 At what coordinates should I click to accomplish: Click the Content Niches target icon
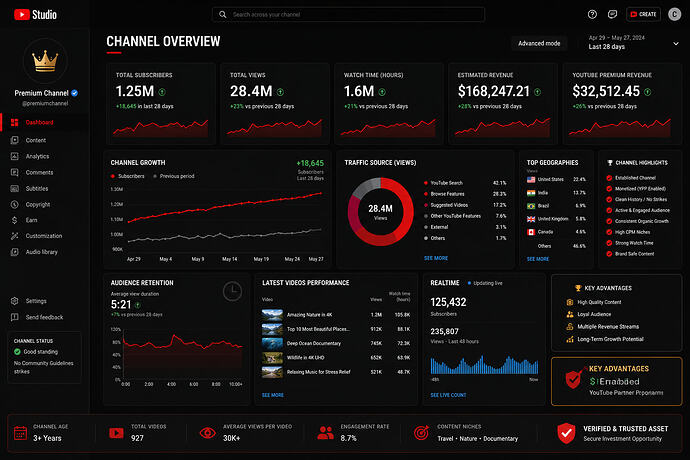click(x=422, y=433)
